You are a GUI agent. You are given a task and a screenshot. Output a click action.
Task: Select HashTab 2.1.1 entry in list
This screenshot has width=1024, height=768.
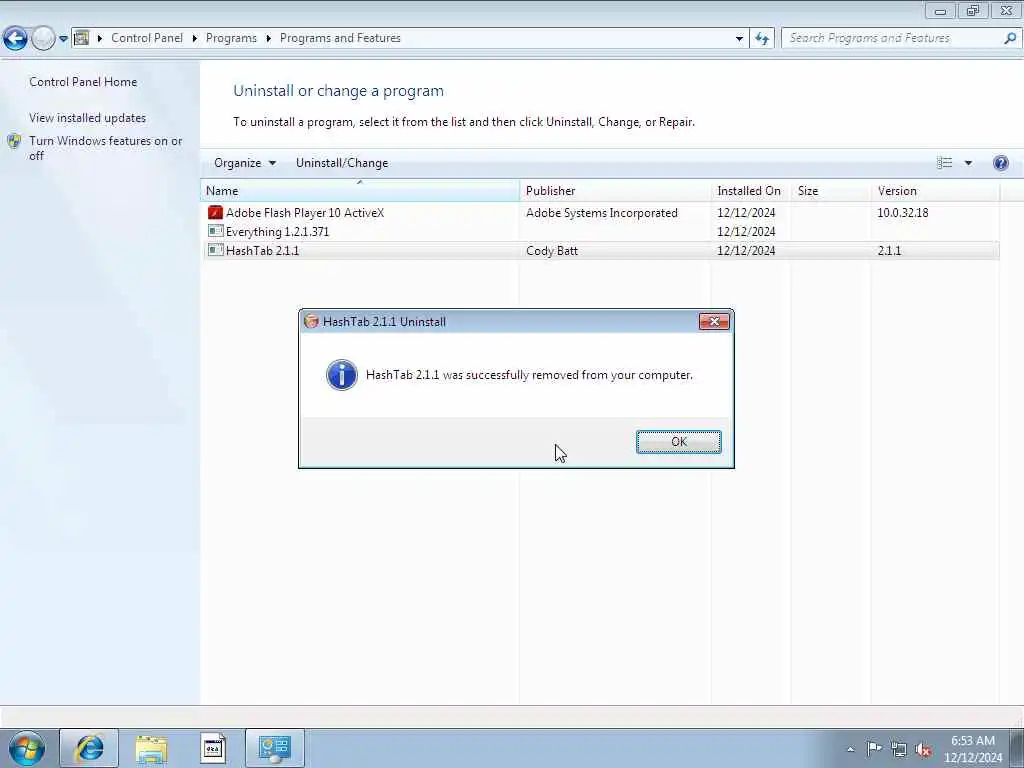[x=600, y=251]
